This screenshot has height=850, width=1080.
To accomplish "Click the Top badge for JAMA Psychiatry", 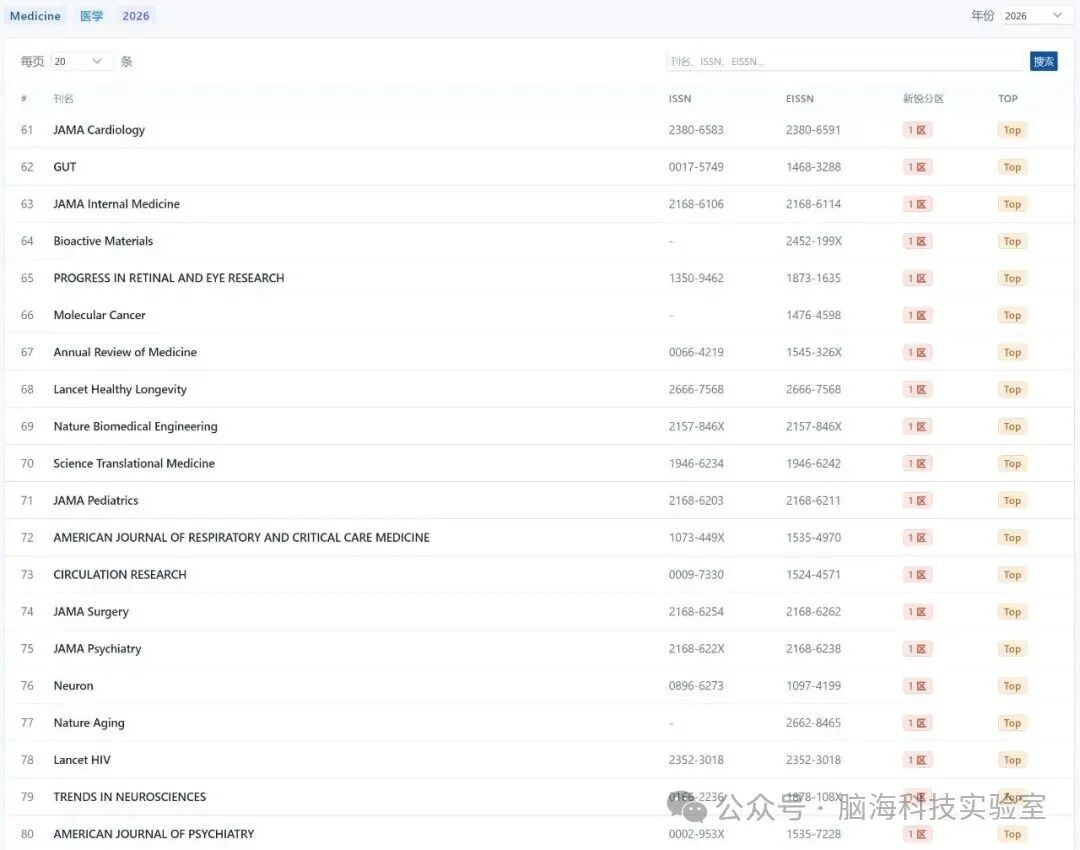I will (1012, 649).
